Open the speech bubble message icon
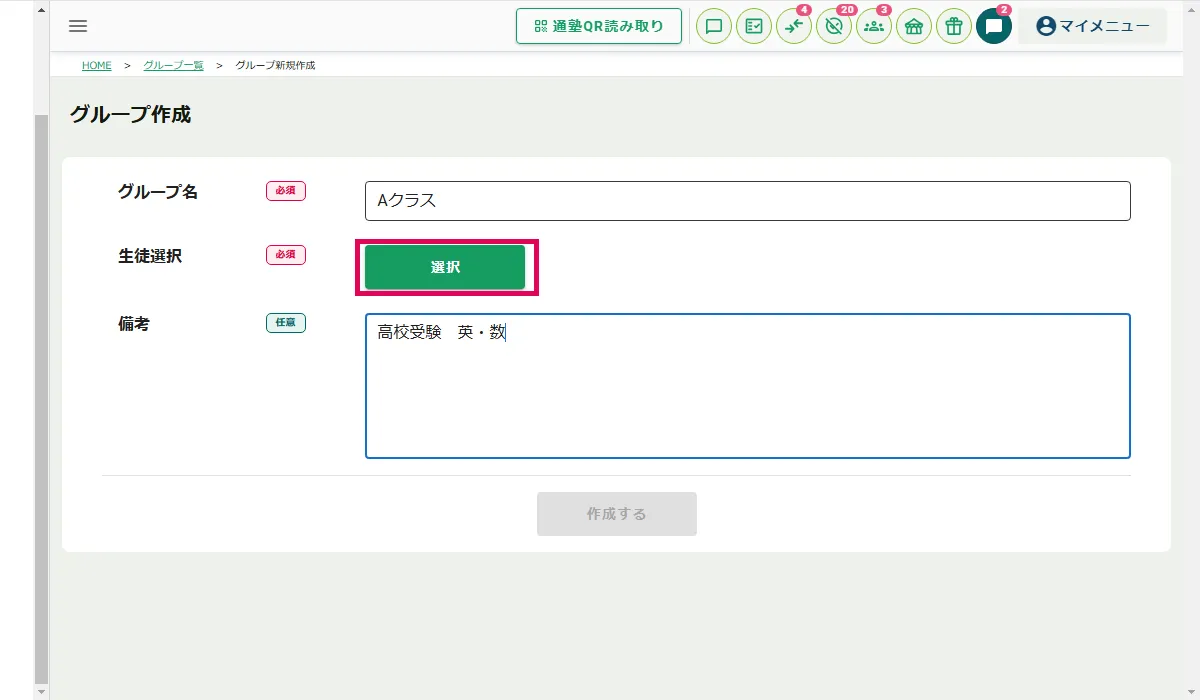 pos(714,27)
